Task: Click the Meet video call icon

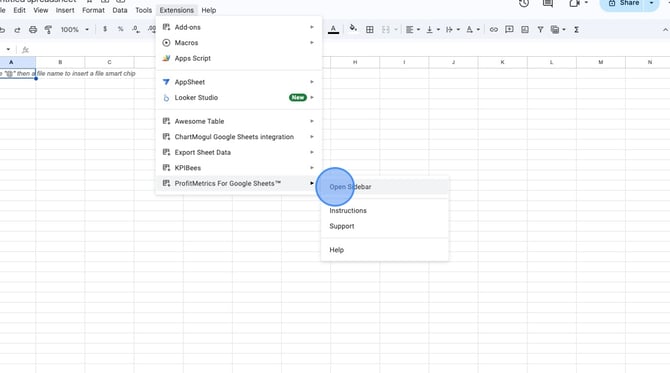Action: point(574,3)
